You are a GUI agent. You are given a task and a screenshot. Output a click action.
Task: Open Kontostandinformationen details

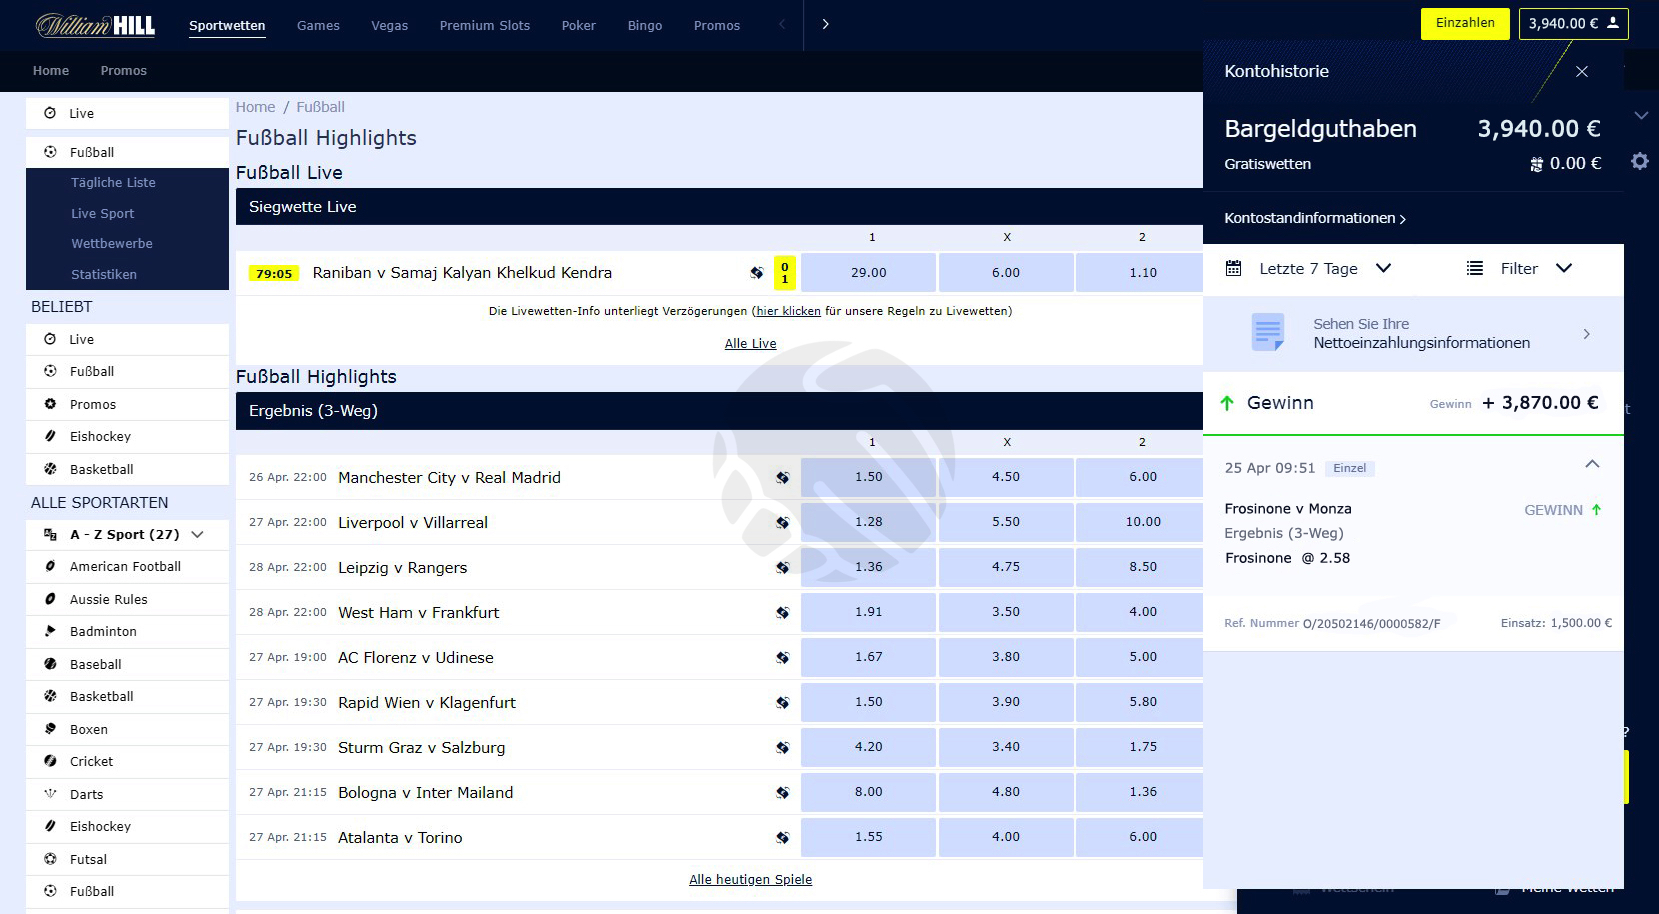[x=1315, y=218]
